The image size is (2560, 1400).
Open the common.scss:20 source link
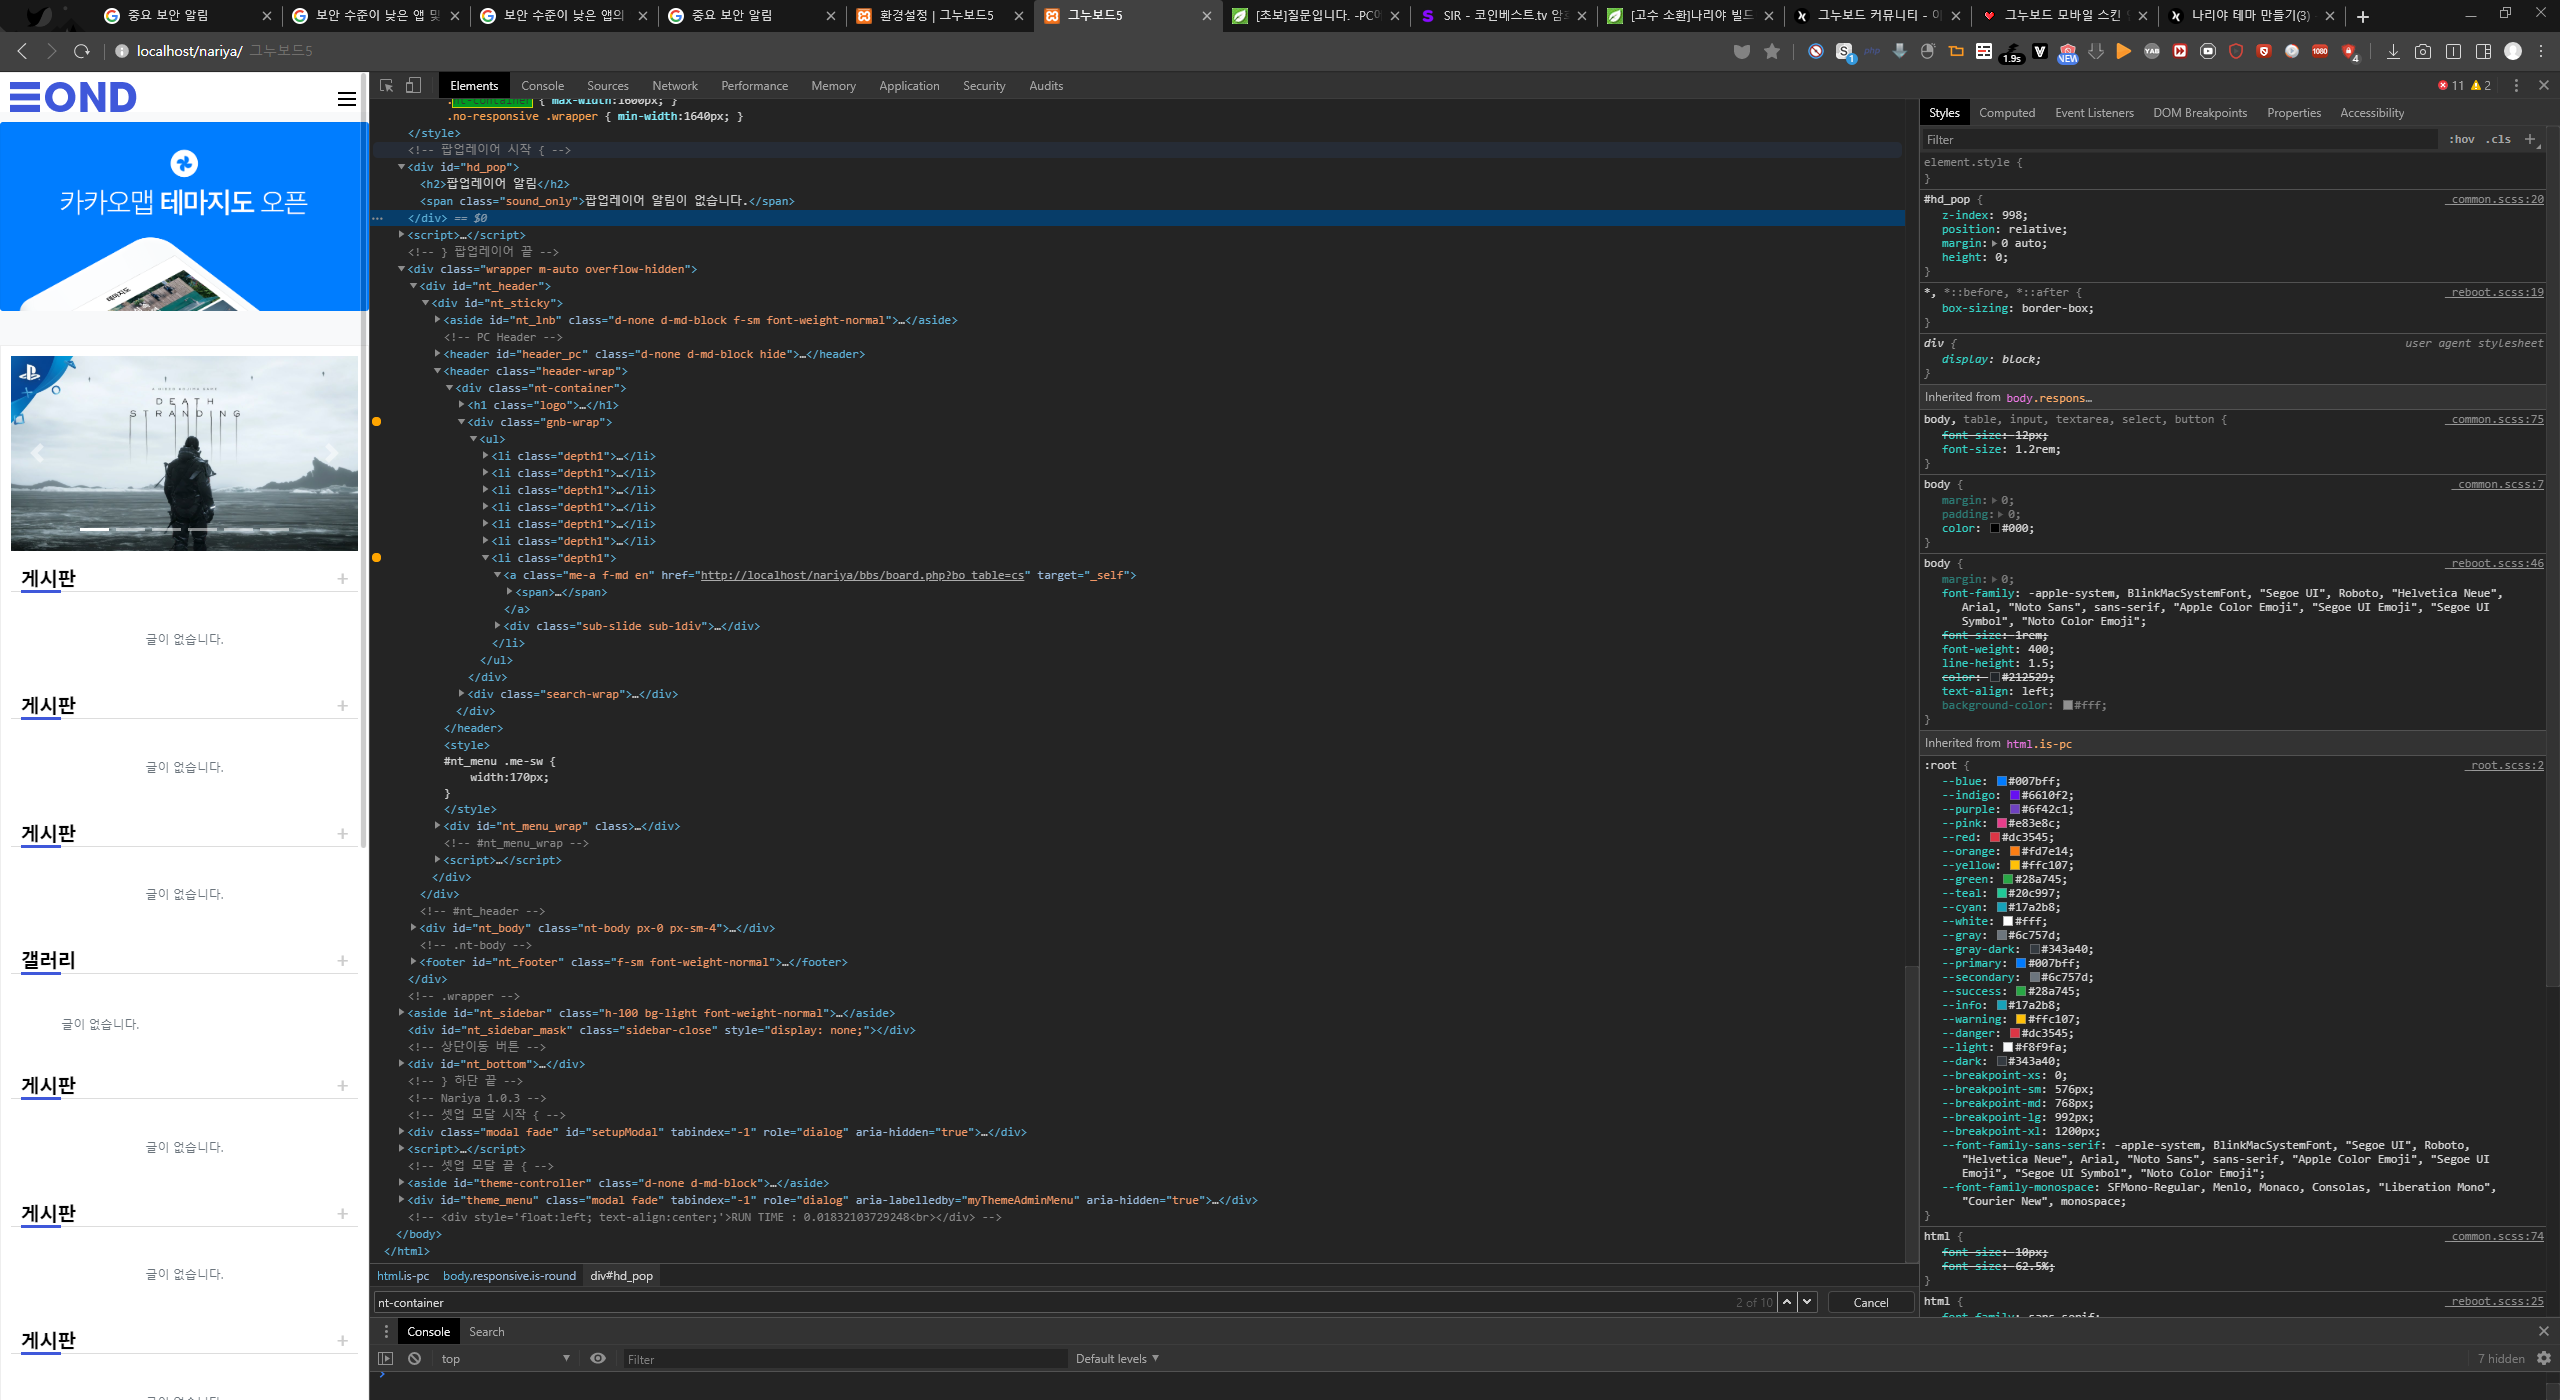pyautogui.click(x=2495, y=200)
